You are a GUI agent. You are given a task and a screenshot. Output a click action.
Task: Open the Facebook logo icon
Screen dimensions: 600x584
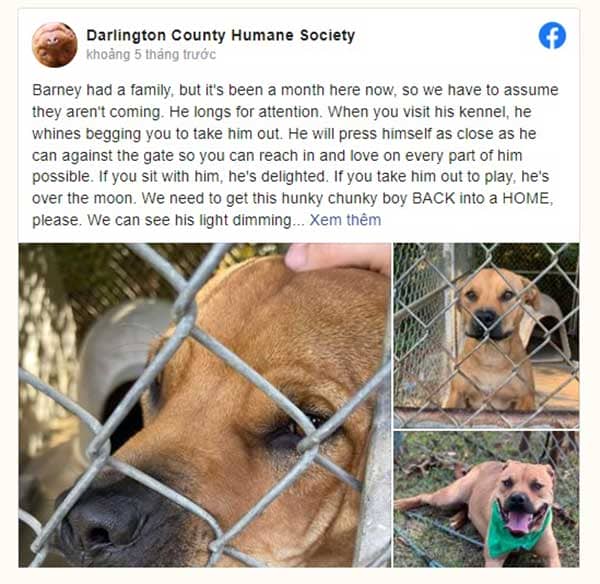coord(552,36)
